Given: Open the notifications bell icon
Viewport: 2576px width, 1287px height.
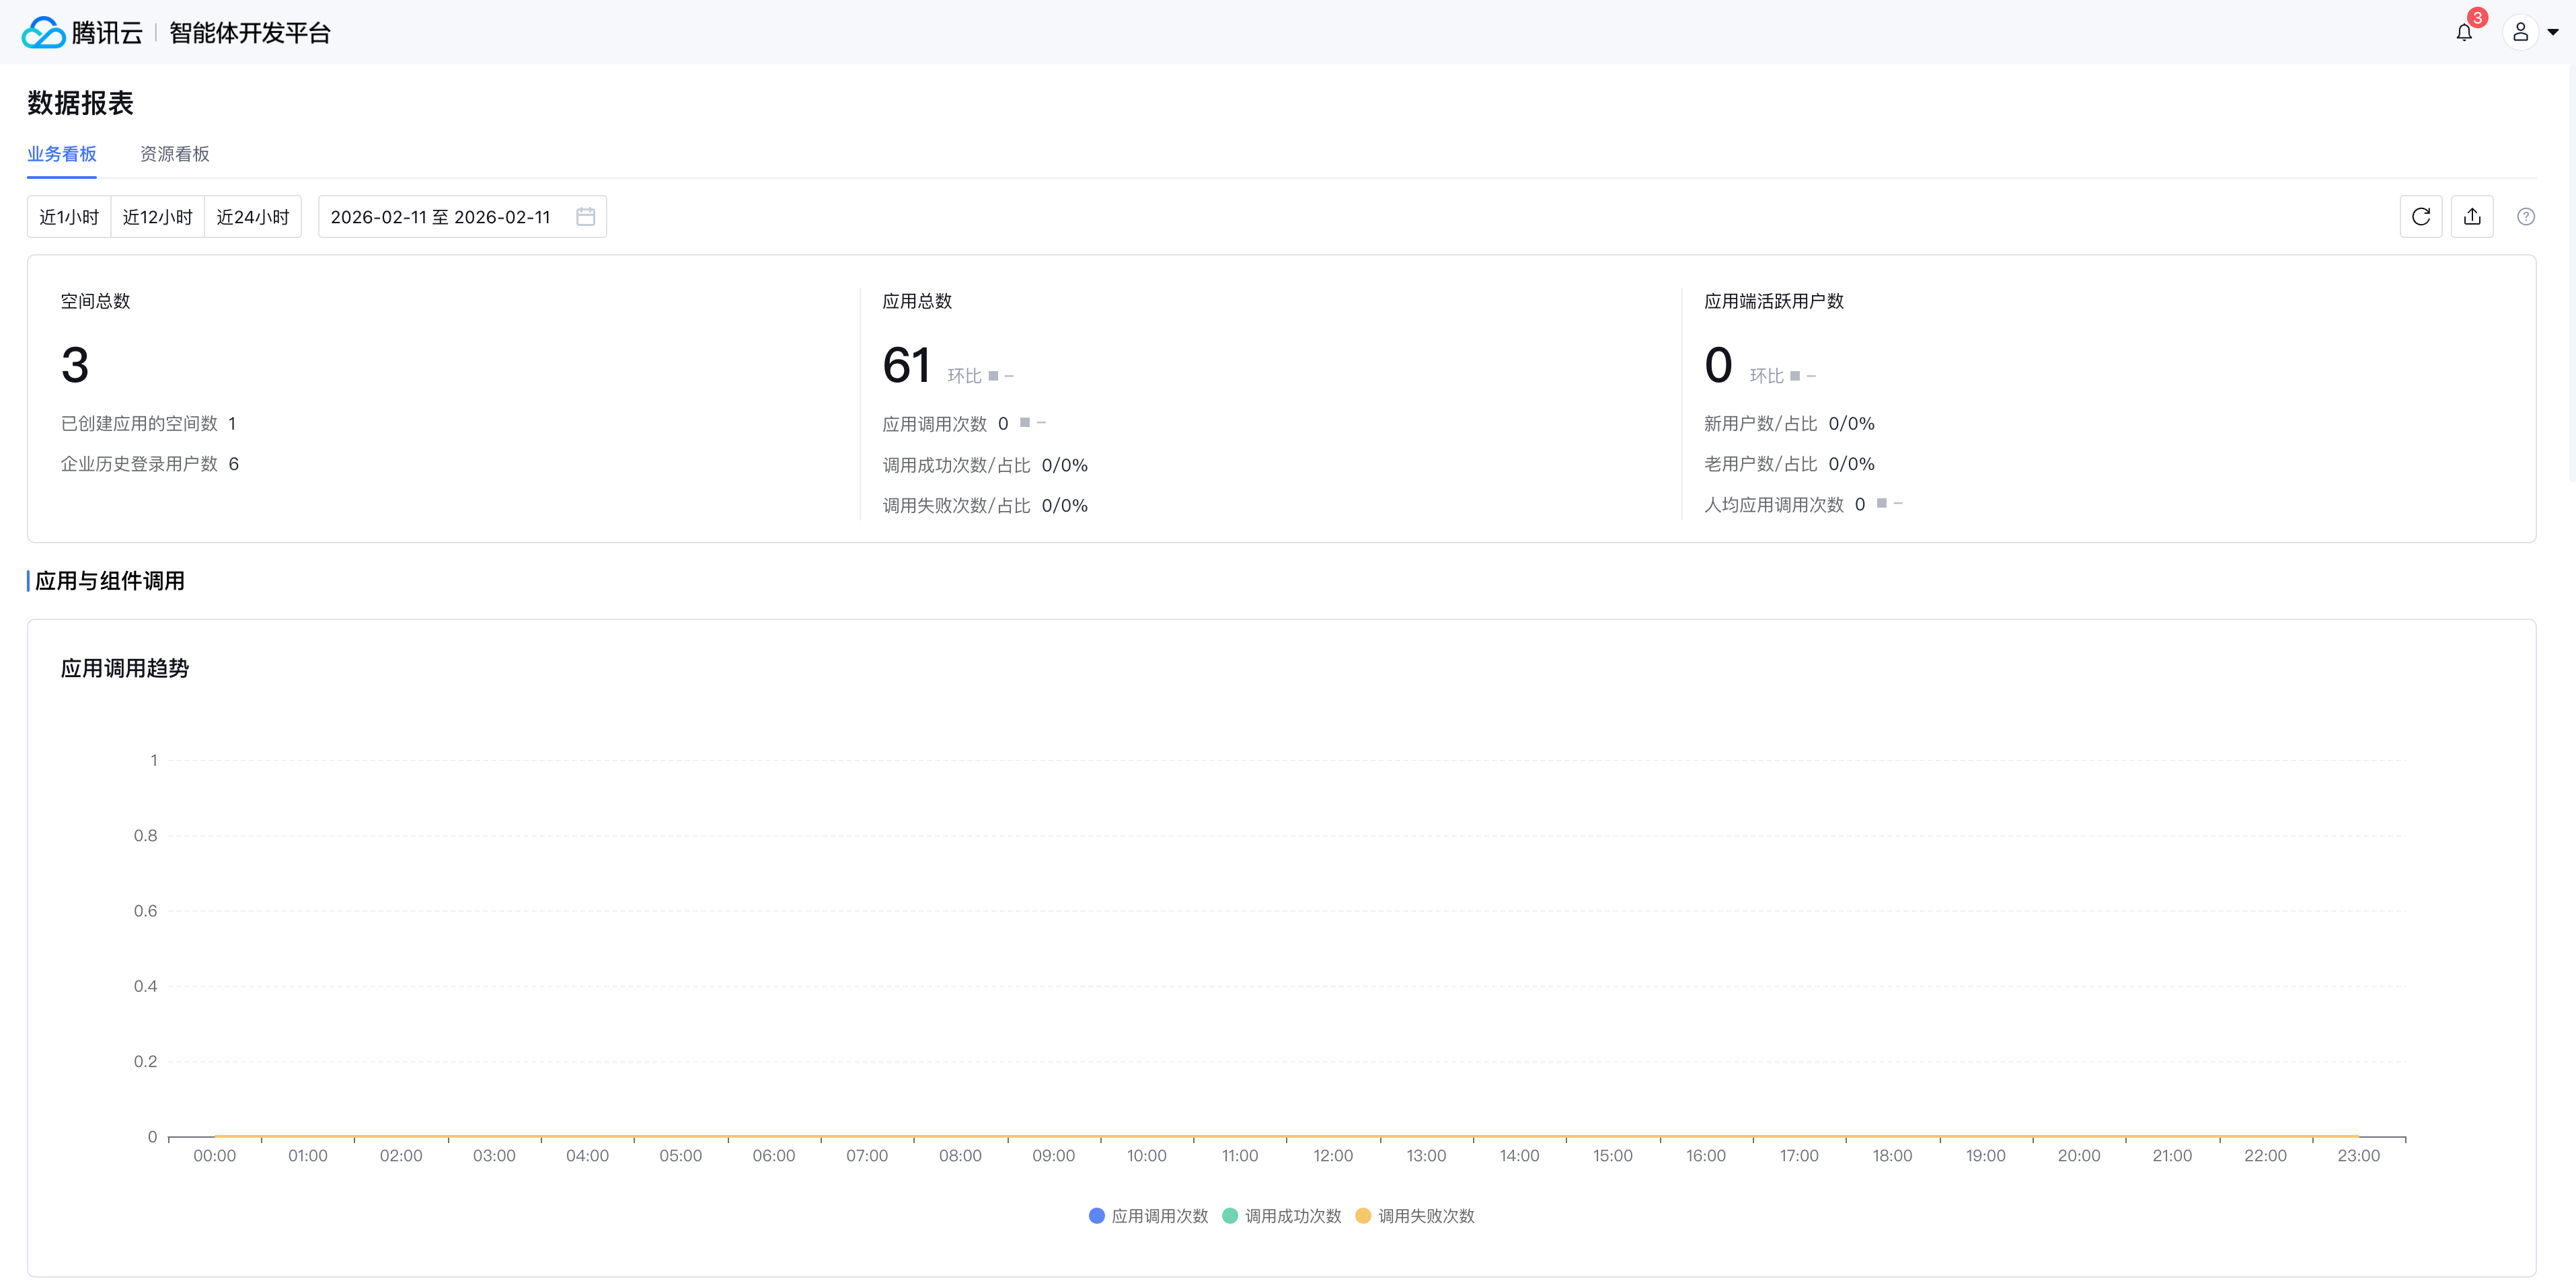Looking at the screenshot, I should [x=2464, y=33].
